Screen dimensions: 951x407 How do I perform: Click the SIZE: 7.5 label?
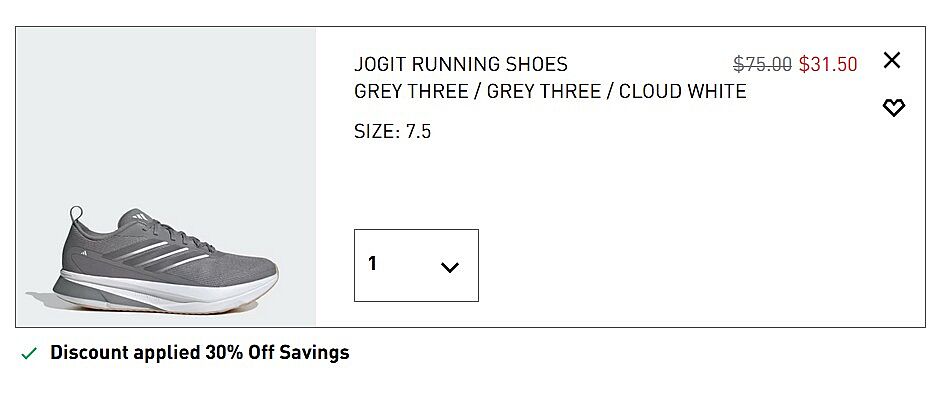393,132
